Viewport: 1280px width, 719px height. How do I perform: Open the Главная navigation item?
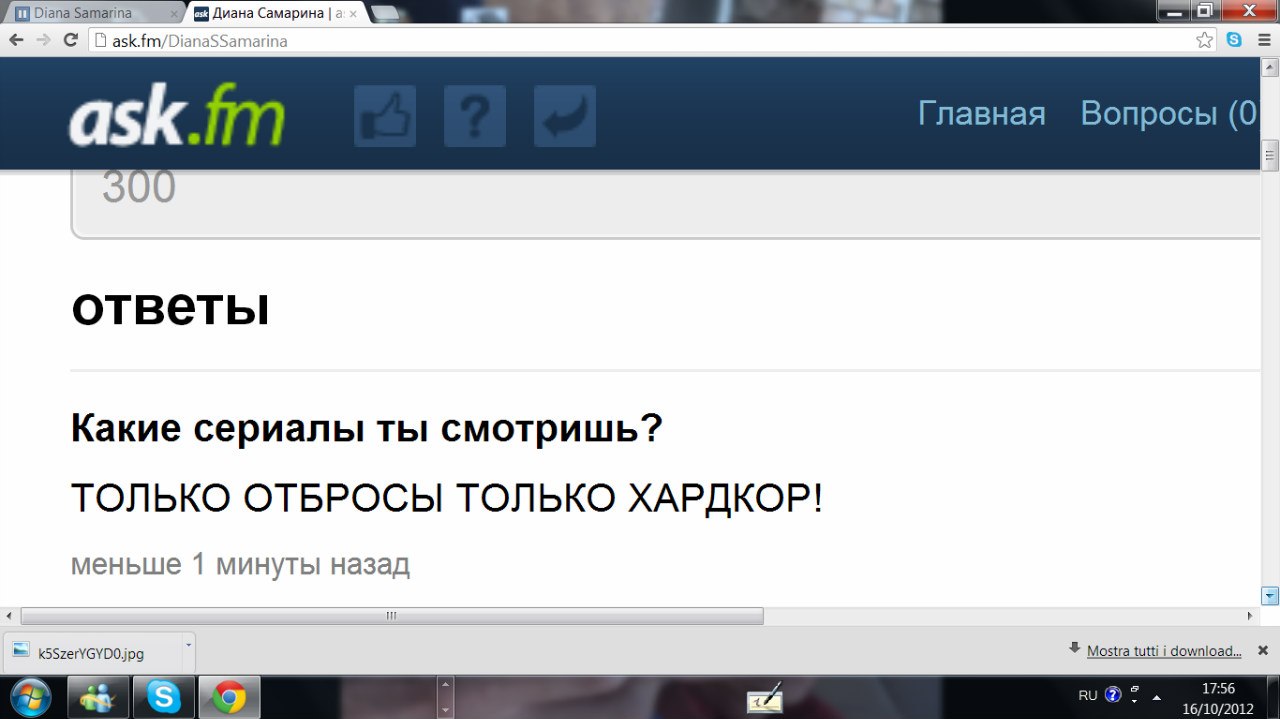(x=982, y=113)
